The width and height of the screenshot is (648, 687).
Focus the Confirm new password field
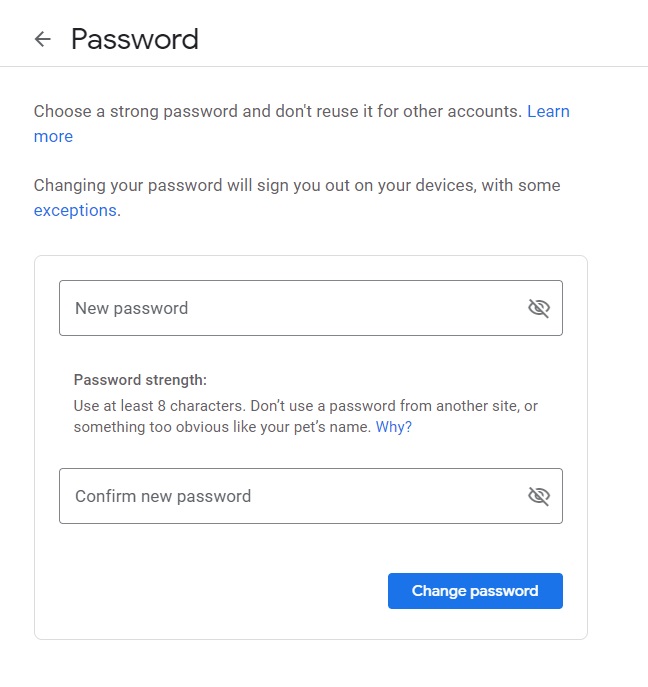[x=311, y=496]
